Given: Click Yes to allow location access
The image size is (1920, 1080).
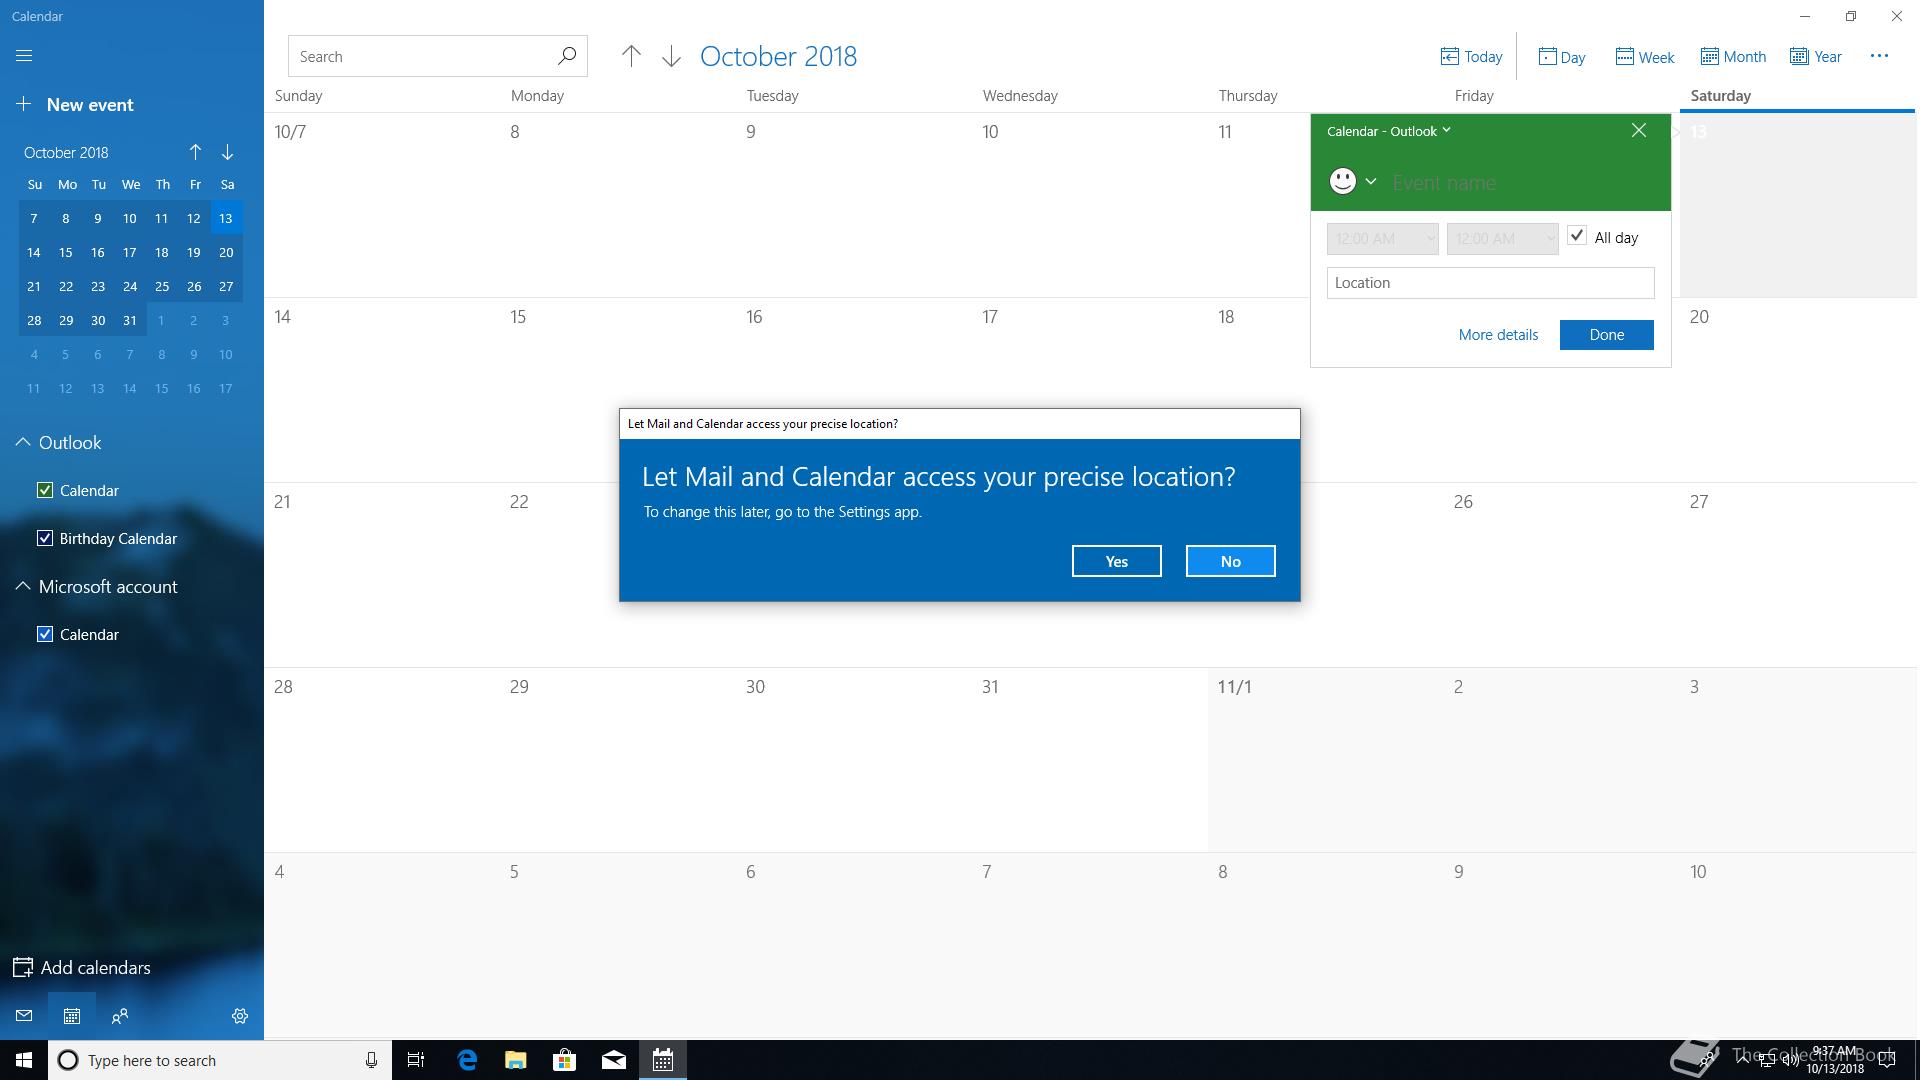Looking at the screenshot, I should (1117, 561).
